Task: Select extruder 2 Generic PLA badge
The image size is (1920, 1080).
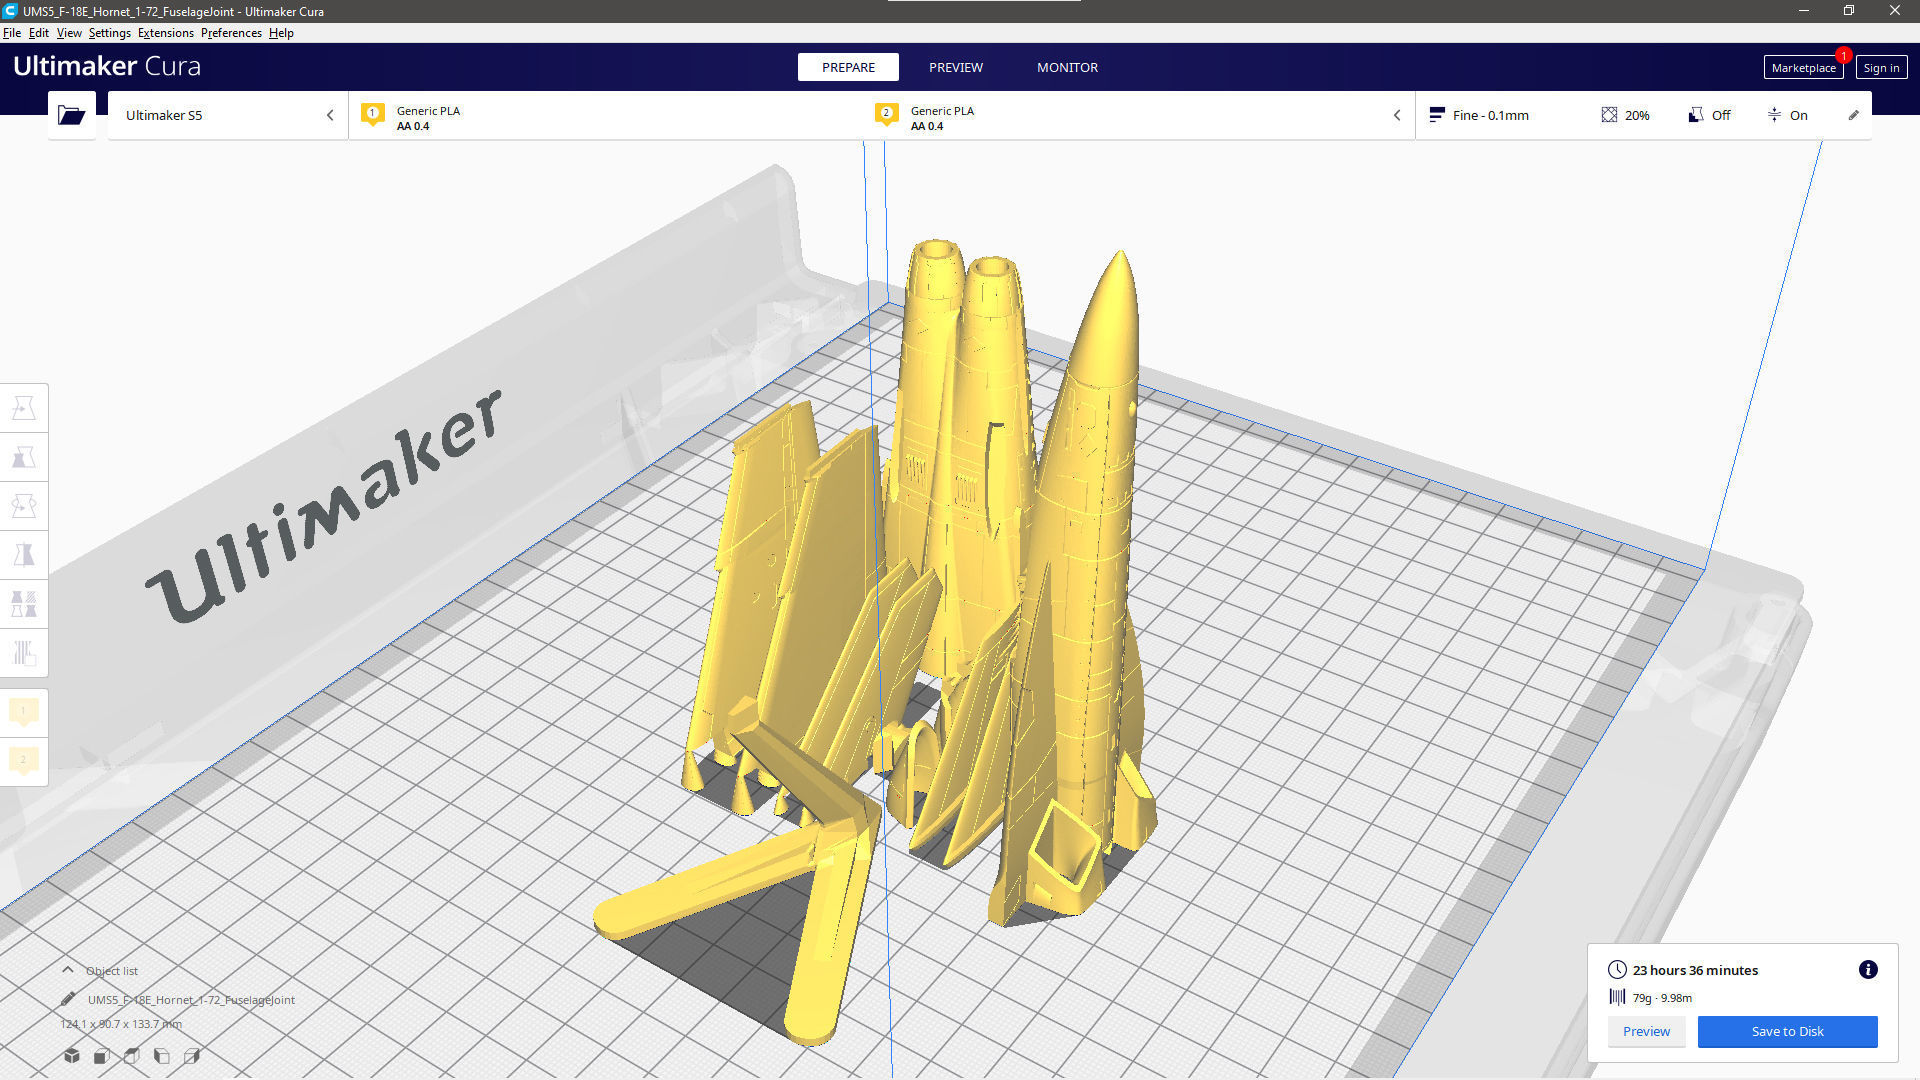Action: [887, 114]
